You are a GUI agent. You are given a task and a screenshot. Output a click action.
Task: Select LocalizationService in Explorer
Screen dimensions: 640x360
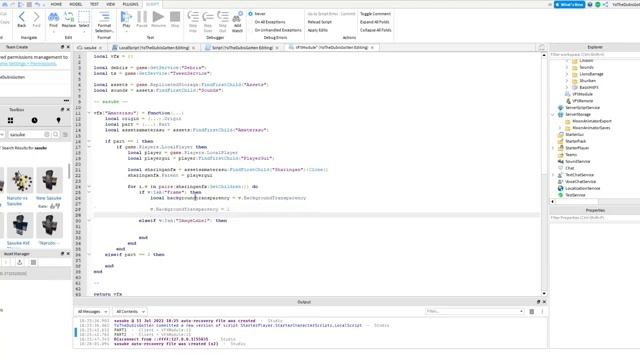pyautogui.click(x=582, y=189)
